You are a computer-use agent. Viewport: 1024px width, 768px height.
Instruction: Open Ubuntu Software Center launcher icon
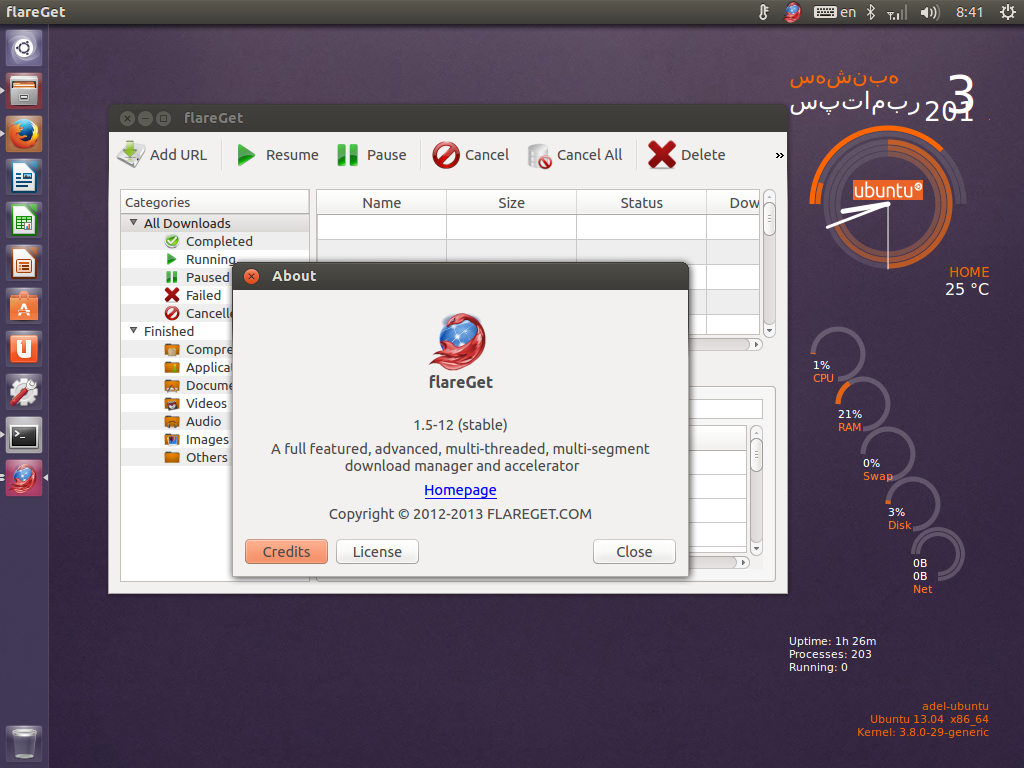pos(24,305)
